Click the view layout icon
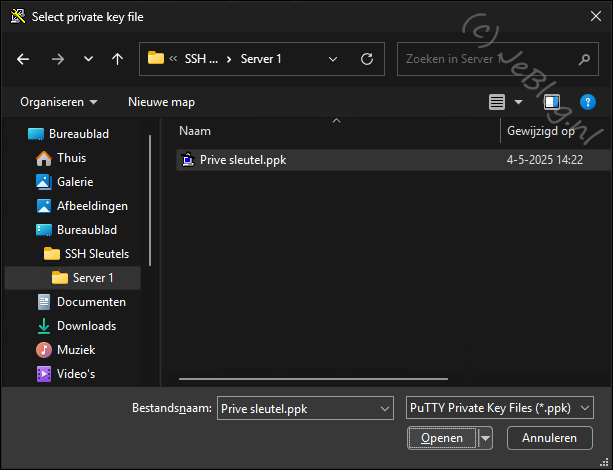The height and width of the screenshot is (470, 613). [497, 102]
